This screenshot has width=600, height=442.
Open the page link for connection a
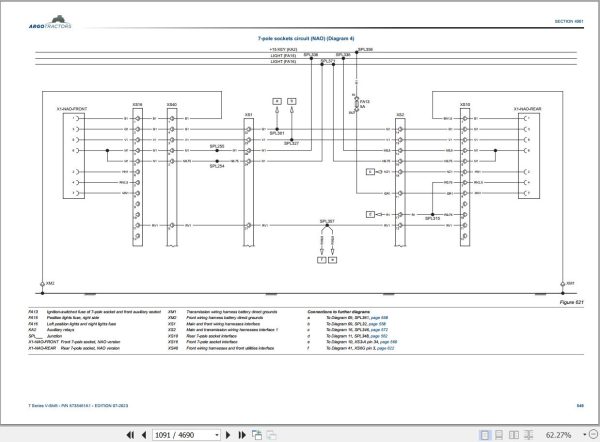[x=379, y=318]
